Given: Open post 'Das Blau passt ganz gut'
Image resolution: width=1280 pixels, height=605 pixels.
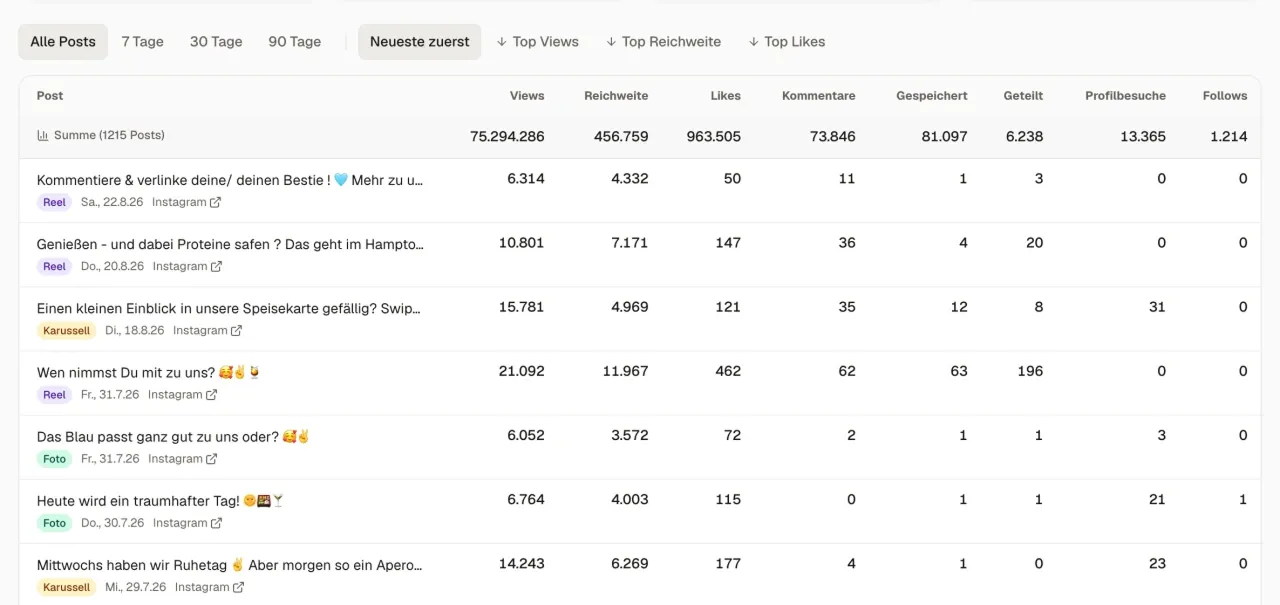Looking at the screenshot, I should (x=173, y=436).
